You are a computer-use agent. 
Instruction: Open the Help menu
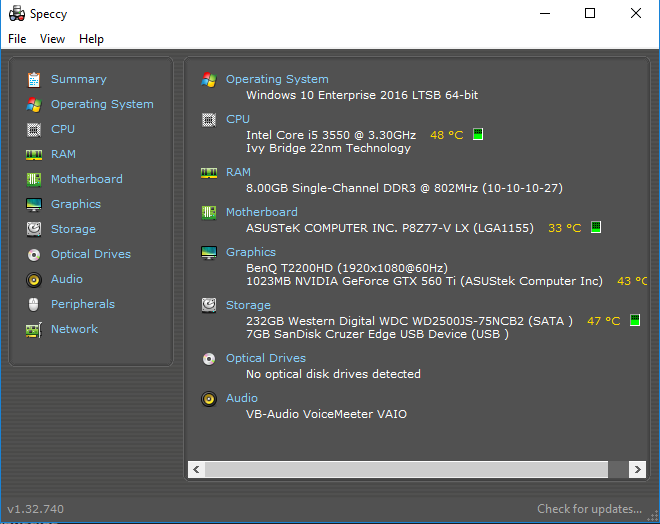coord(91,39)
